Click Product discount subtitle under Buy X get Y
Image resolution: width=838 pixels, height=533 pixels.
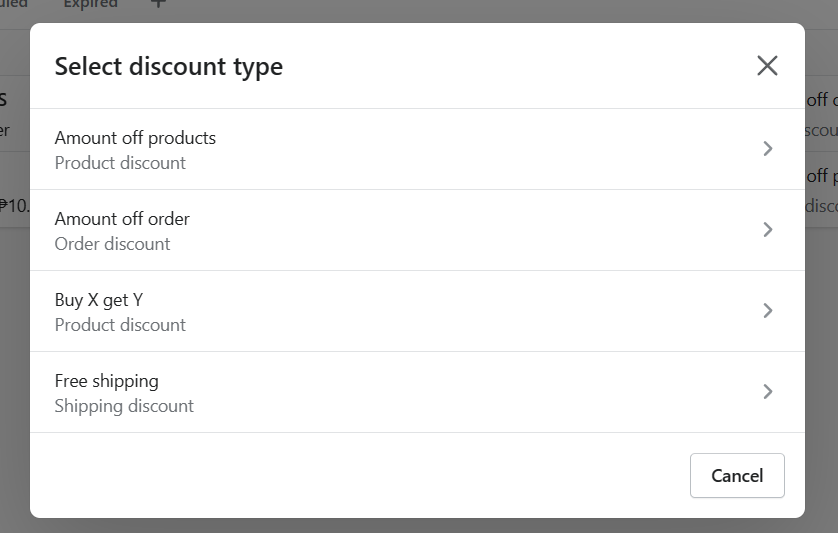(x=120, y=325)
